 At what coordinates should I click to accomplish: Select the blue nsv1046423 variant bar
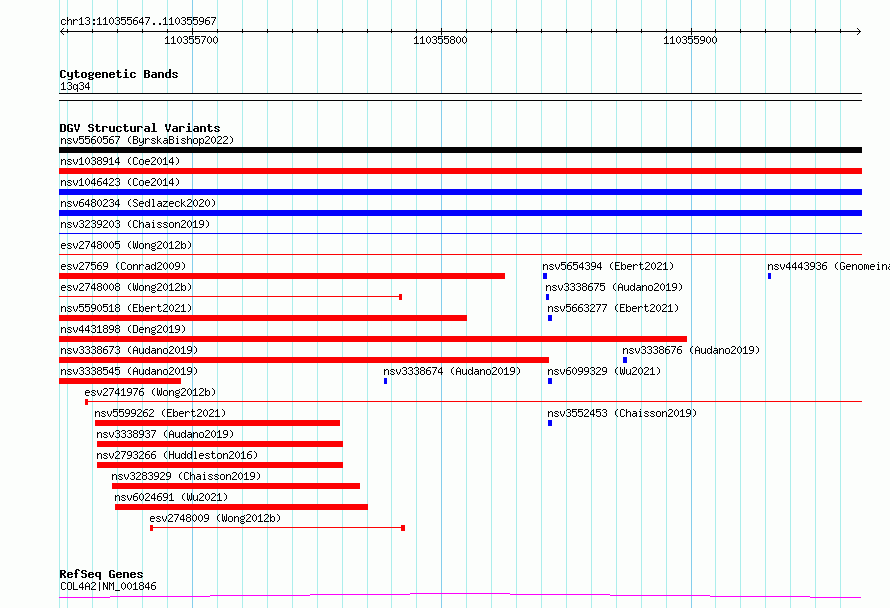point(460,192)
